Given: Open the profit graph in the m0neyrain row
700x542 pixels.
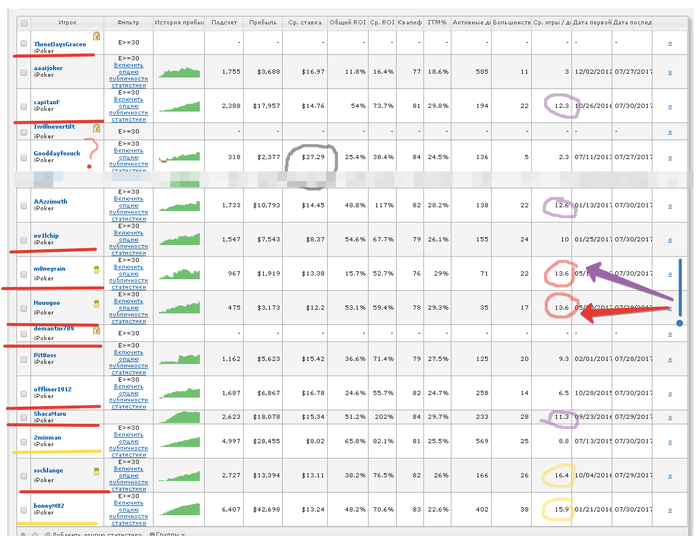Looking at the screenshot, I should pyautogui.click(x=179, y=274).
